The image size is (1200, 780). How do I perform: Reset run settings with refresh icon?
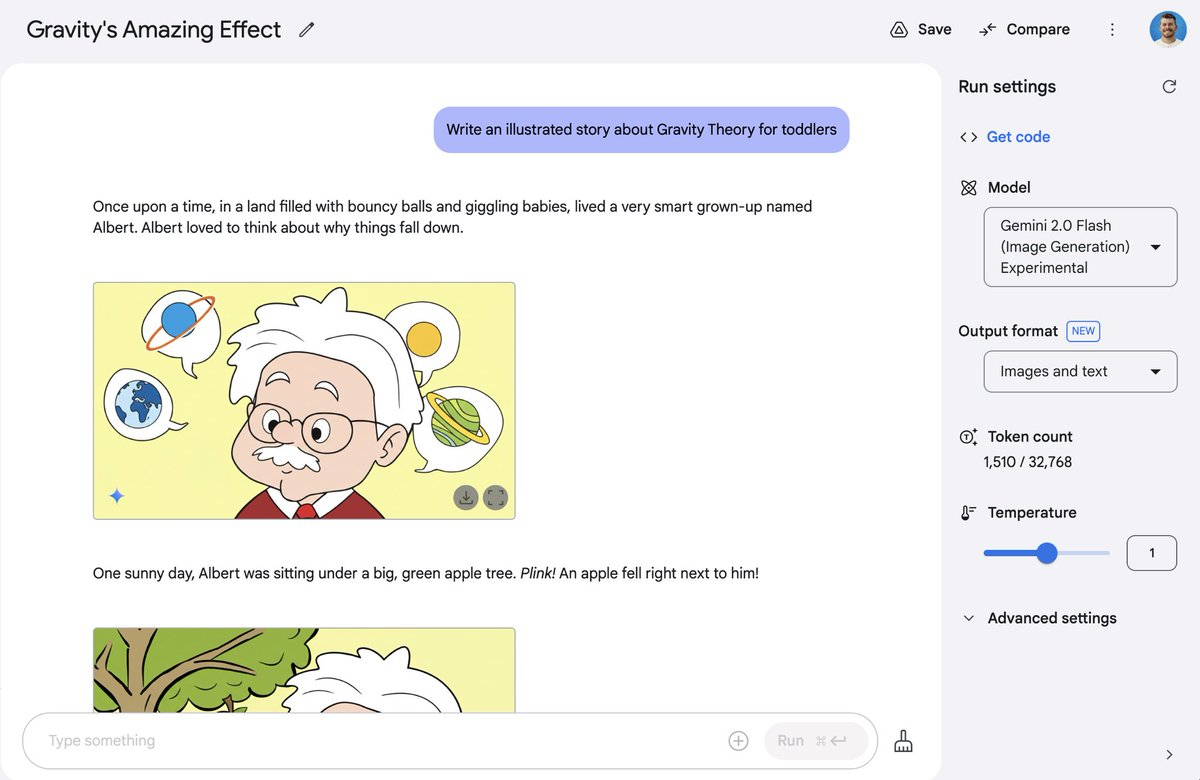coord(1169,87)
